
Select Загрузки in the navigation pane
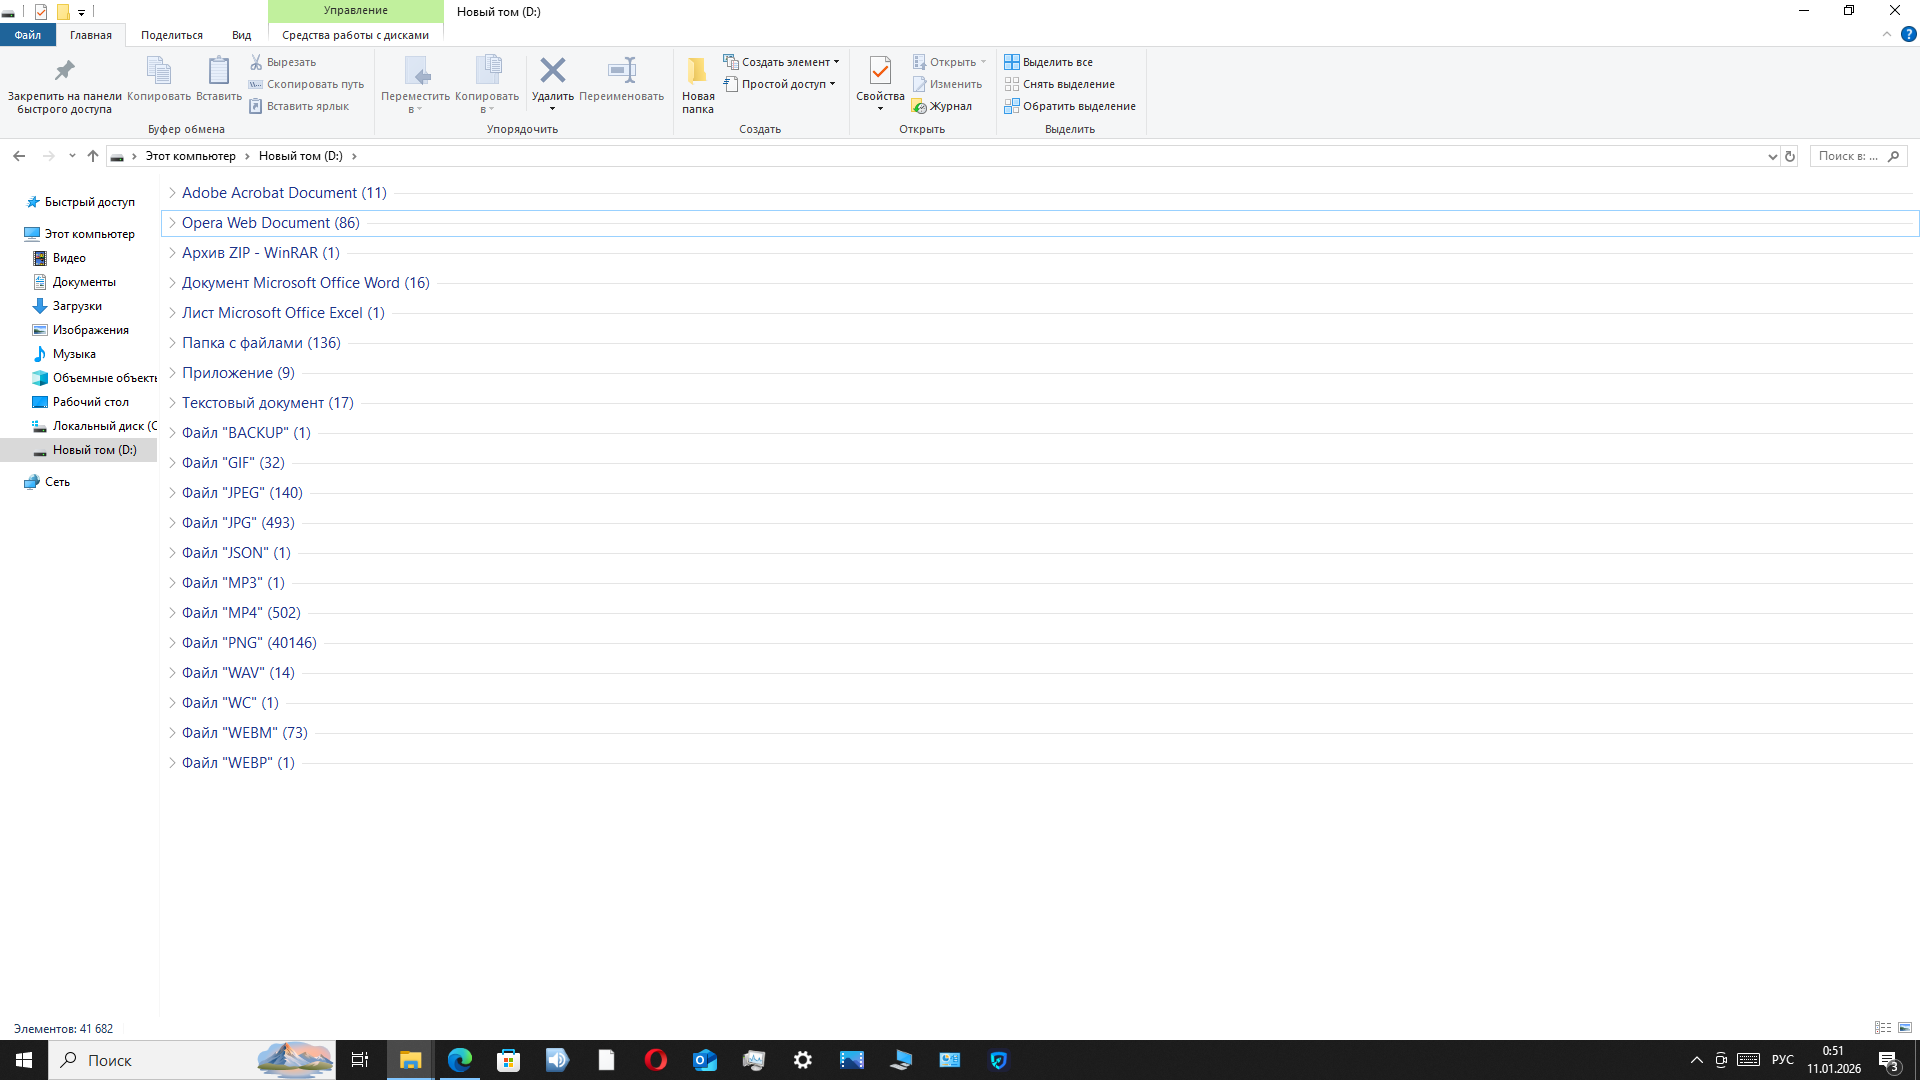click(x=77, y=306)
